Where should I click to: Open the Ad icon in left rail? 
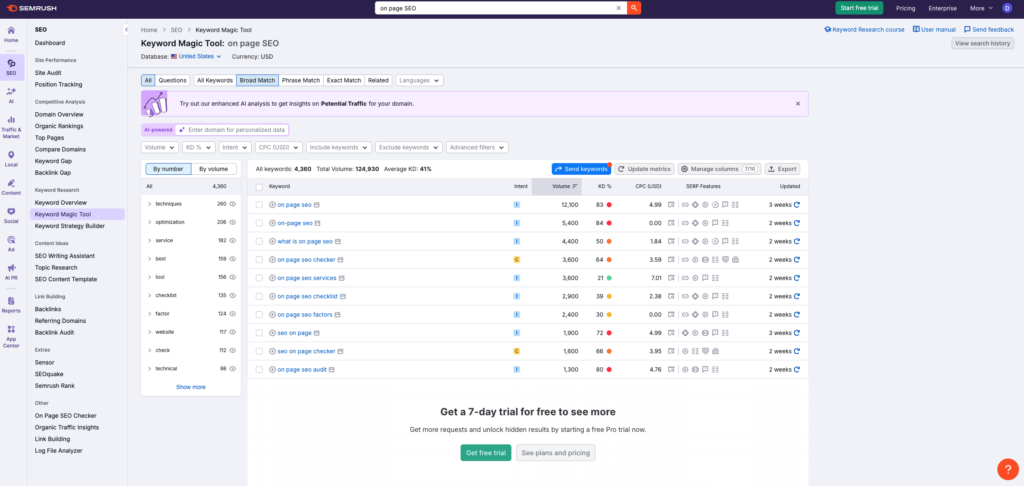click(11, 244)
